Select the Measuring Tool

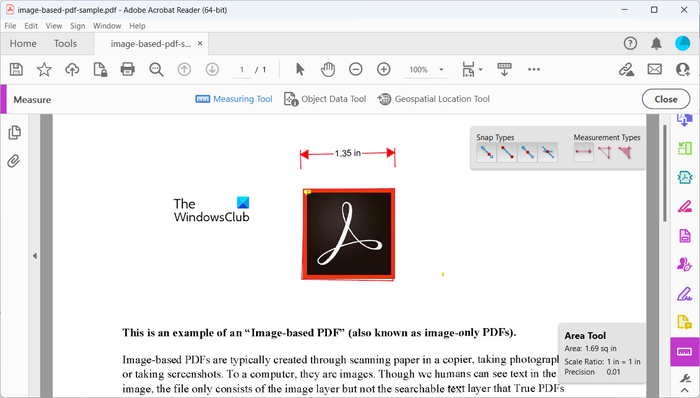234,99
